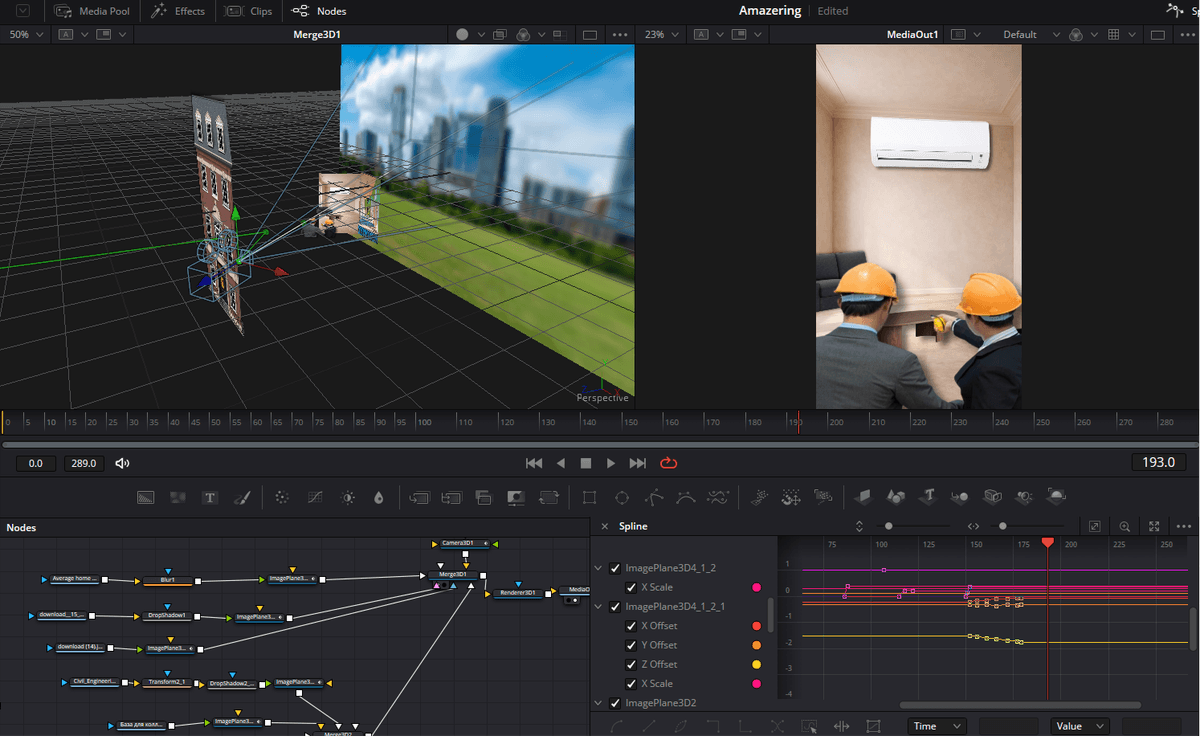The width and height of the screenshot is (1200, 737).
Task: Close the Spline panel
Action: (604, 526)
